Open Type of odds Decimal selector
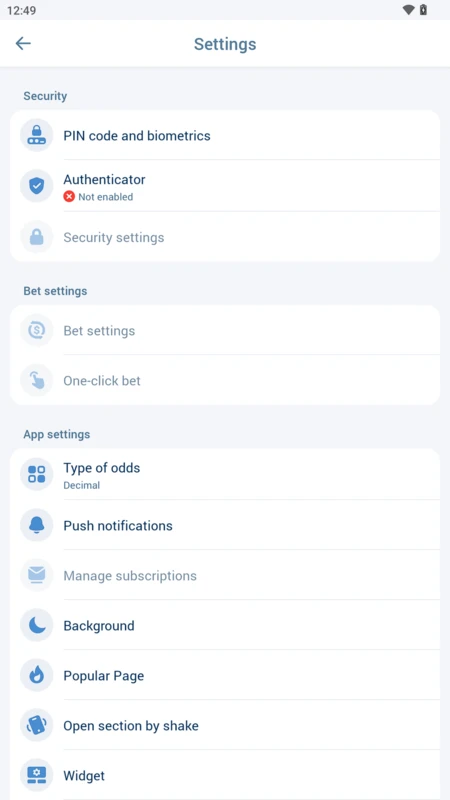 point(225,474)
